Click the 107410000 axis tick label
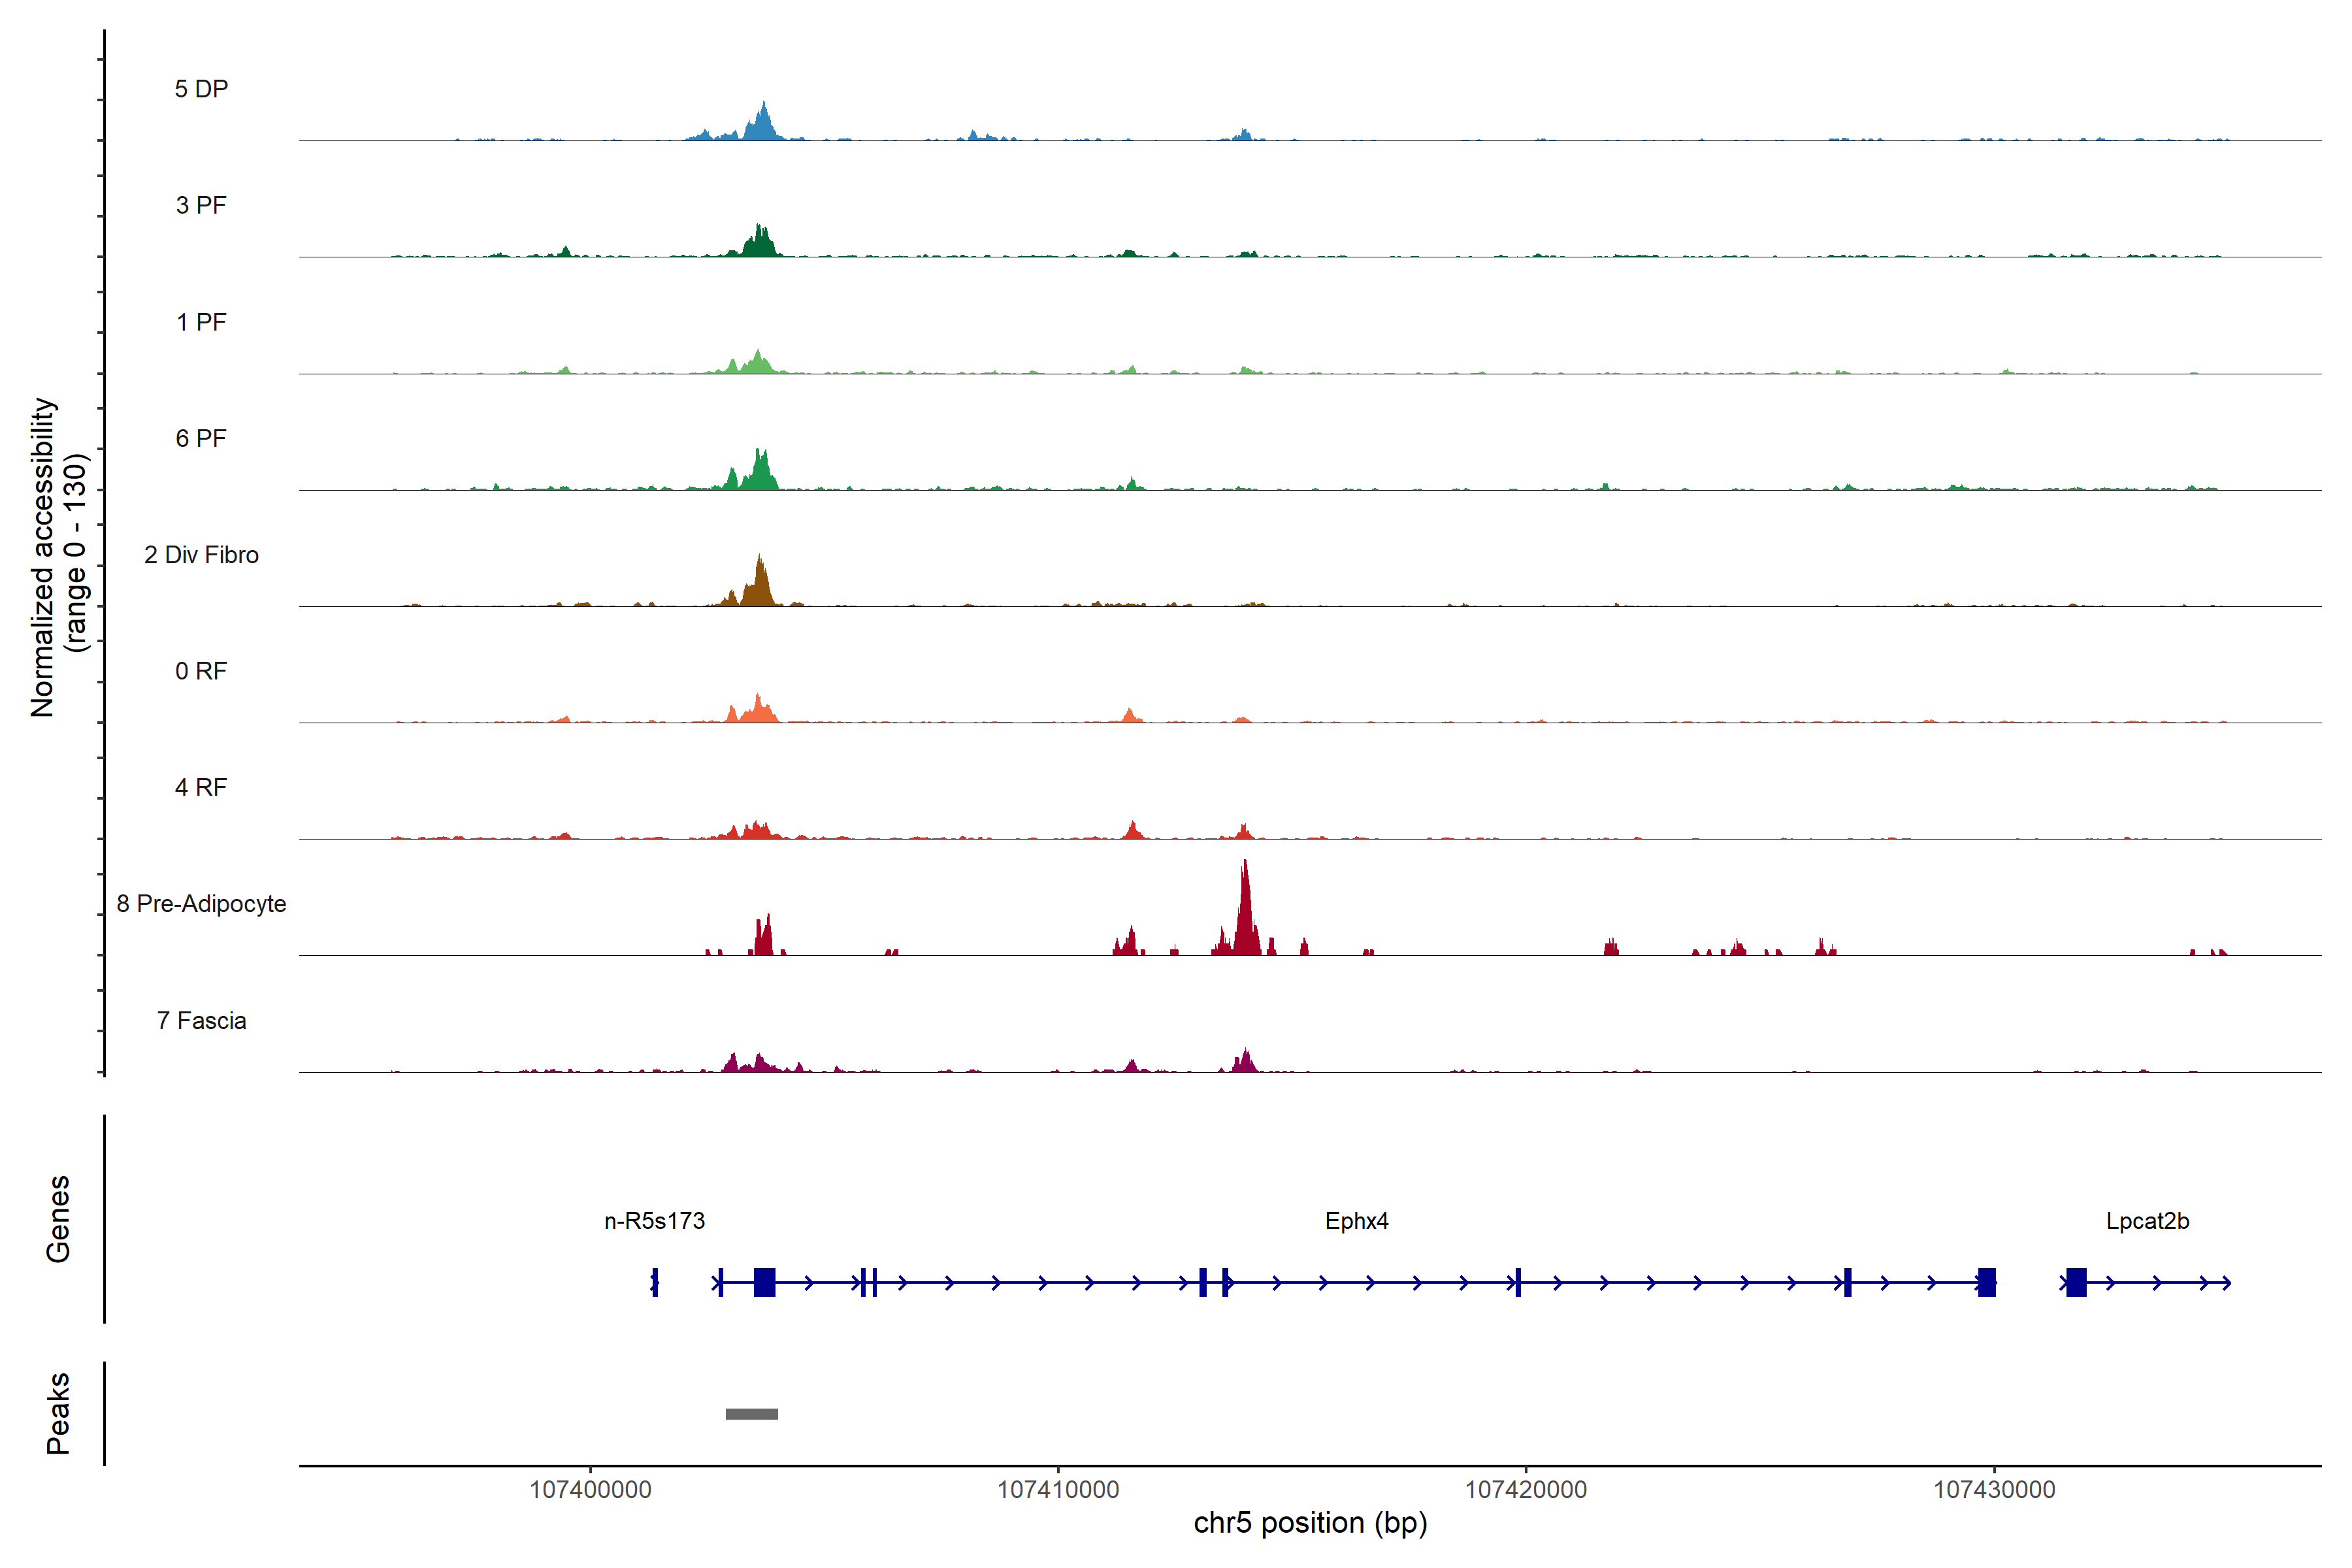This screenshot has height=1568, width=2352. point(1058,1489)
